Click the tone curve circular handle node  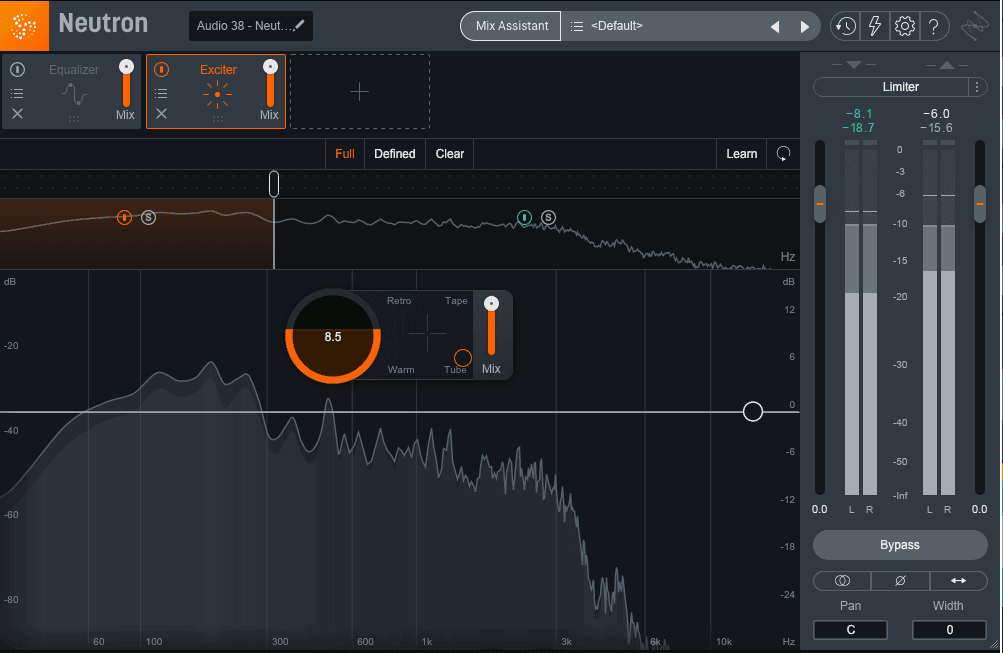click(753, 411)
